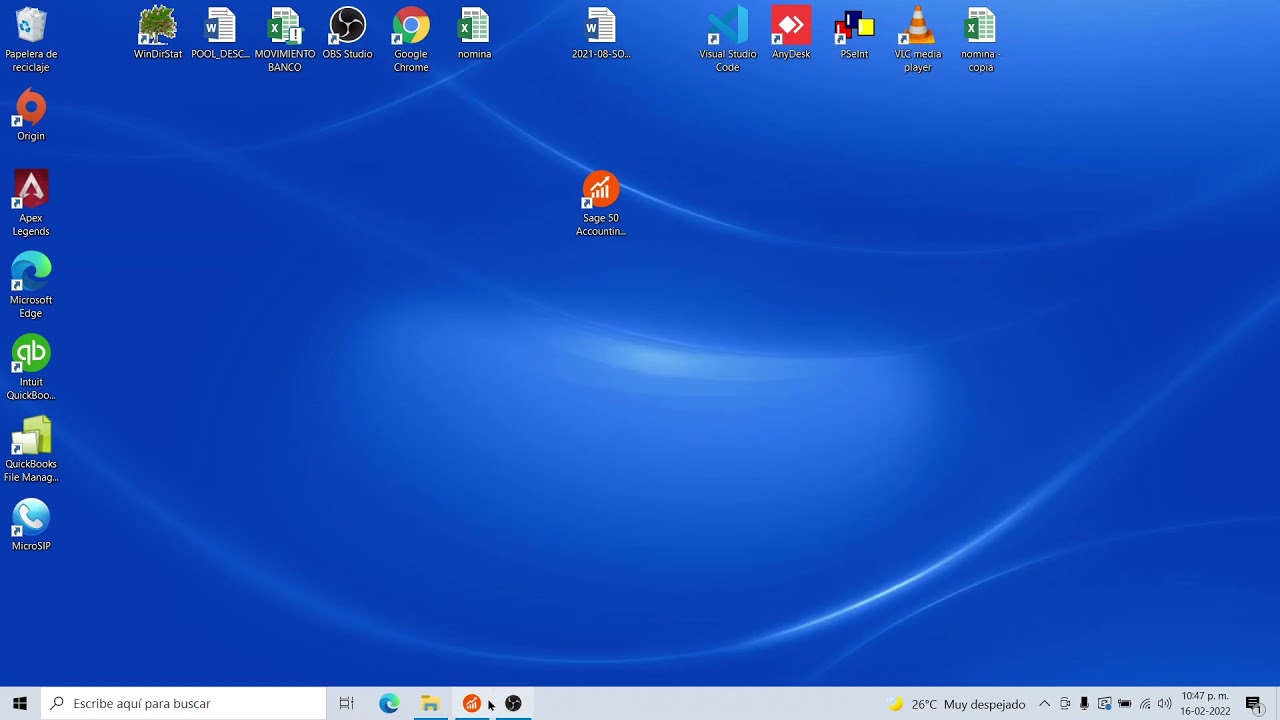Click the 'Escribe aquí para buscar' search box
The image size is (1280, 720).
[x=183, y=704]
